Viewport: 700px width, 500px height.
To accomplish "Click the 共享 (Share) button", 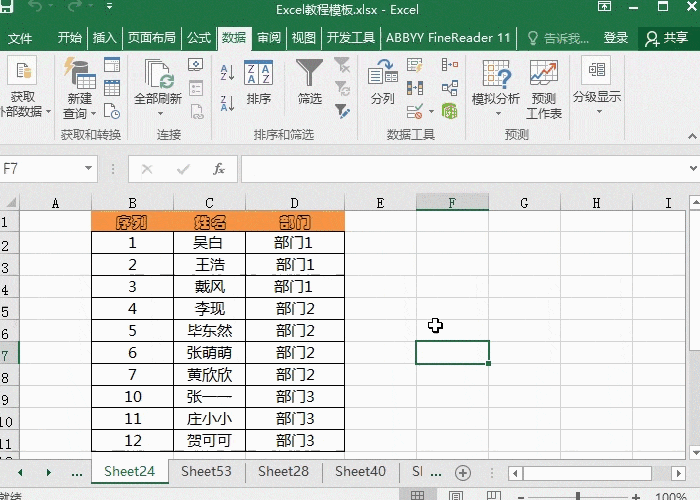I will pyautogui.click(x=667, y=38).
